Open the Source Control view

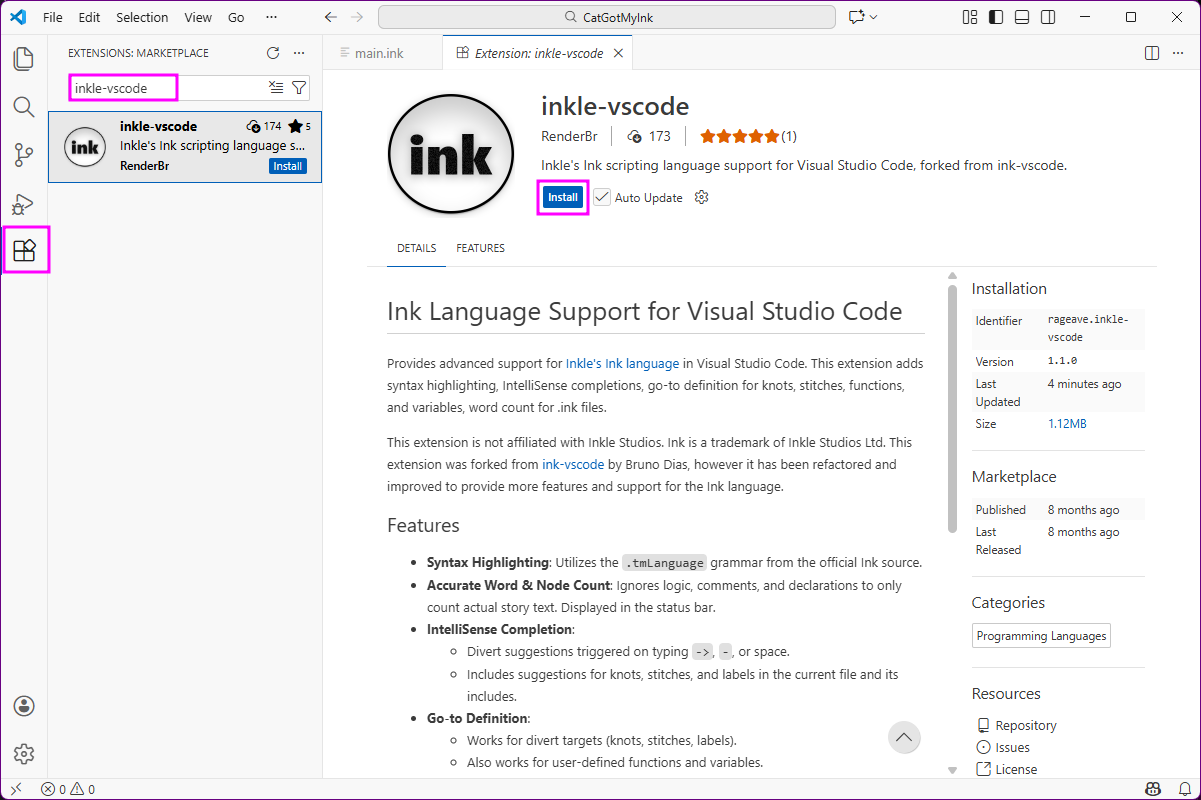coord(24,155)
